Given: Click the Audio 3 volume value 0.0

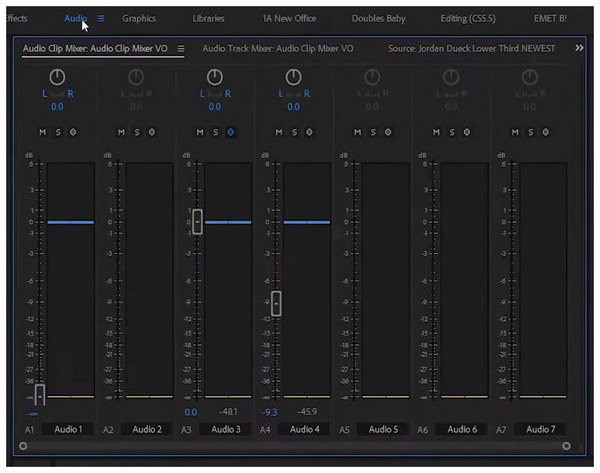Looking at the screenshot, I should [x=191, y=412].
